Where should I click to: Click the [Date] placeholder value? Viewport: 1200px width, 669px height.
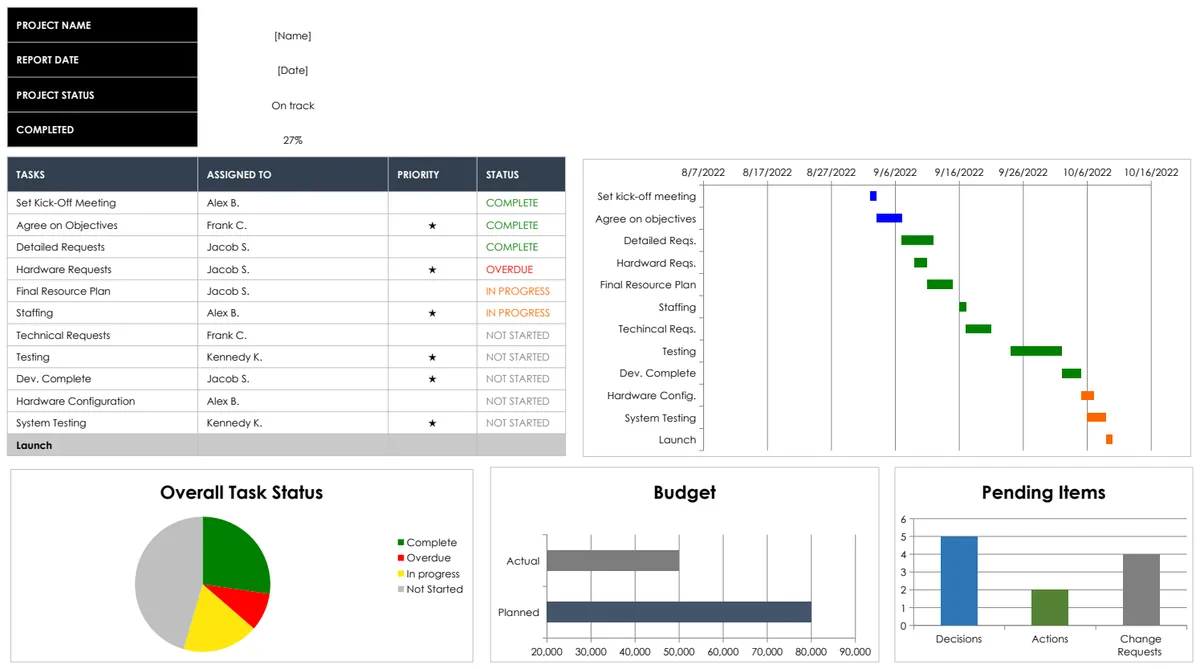[x=293, y=71]
